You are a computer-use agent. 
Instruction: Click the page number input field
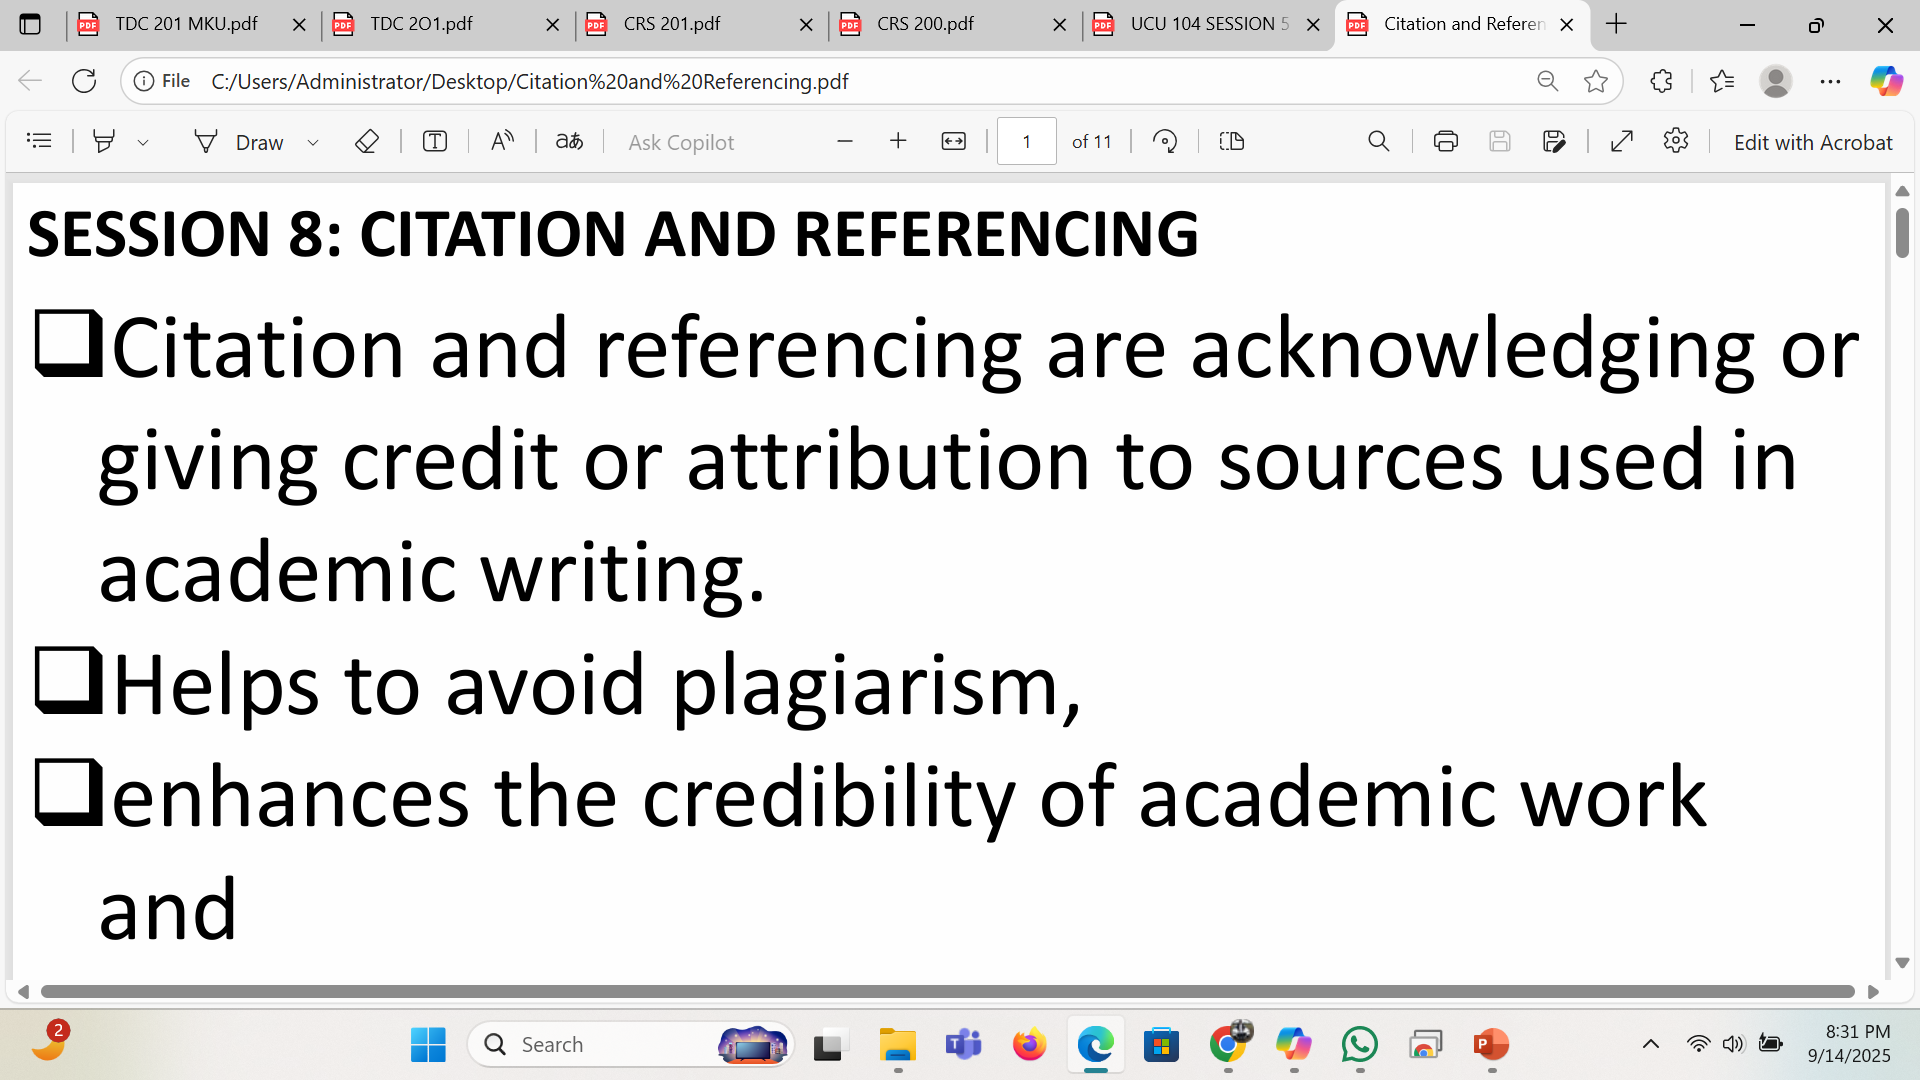[1026, 141]
